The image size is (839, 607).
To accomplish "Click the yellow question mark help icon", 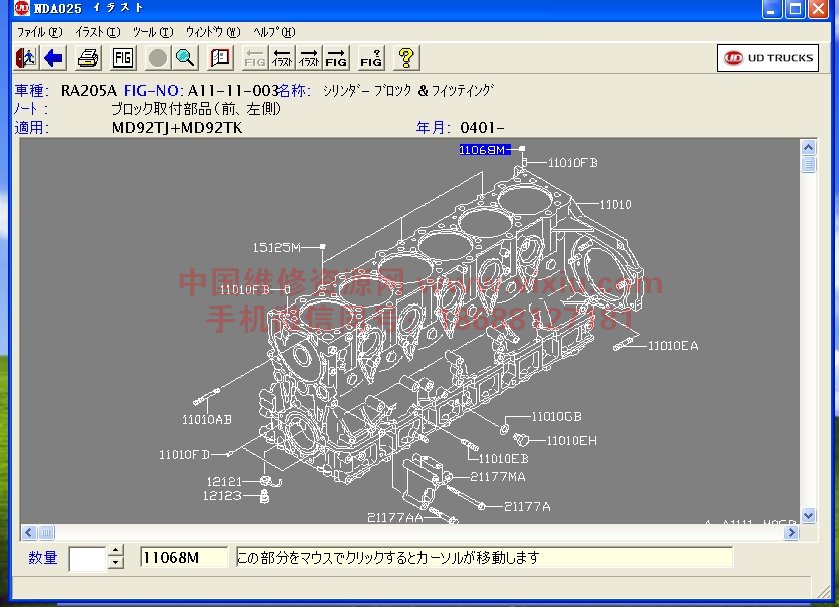I will point(405,58).
